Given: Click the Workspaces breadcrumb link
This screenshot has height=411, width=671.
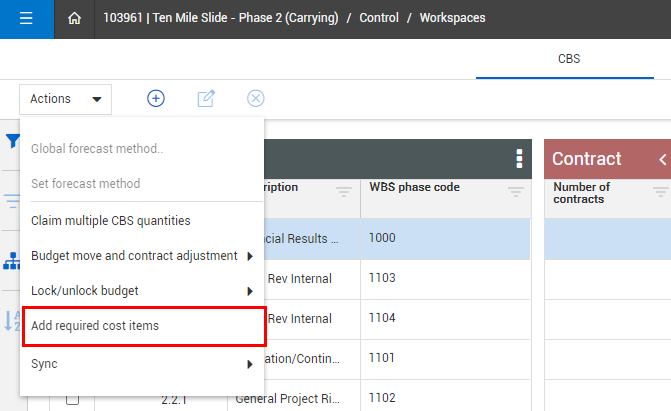Looking at the screenshot, I should tap(452, 19).
